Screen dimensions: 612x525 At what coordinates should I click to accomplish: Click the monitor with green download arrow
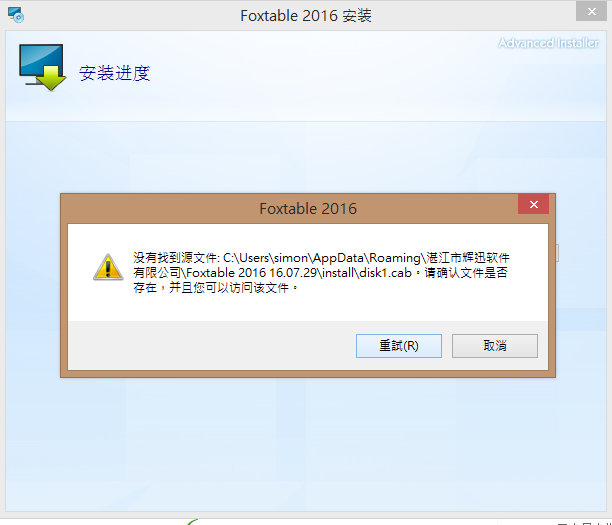click(42, 67)
